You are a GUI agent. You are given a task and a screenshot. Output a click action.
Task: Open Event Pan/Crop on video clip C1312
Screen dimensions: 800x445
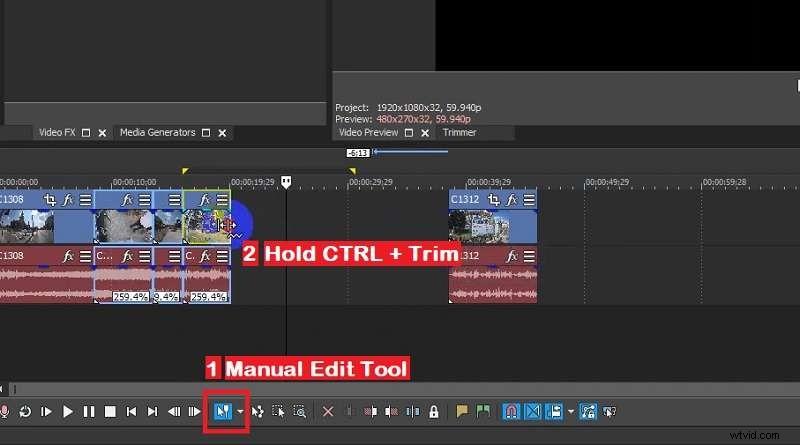click(493, 200)
